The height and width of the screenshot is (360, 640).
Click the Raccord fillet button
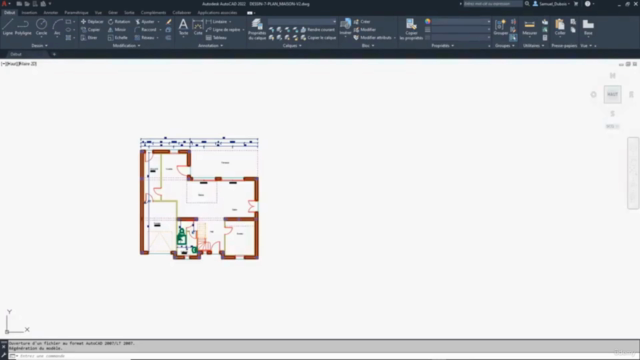(145, 30)
